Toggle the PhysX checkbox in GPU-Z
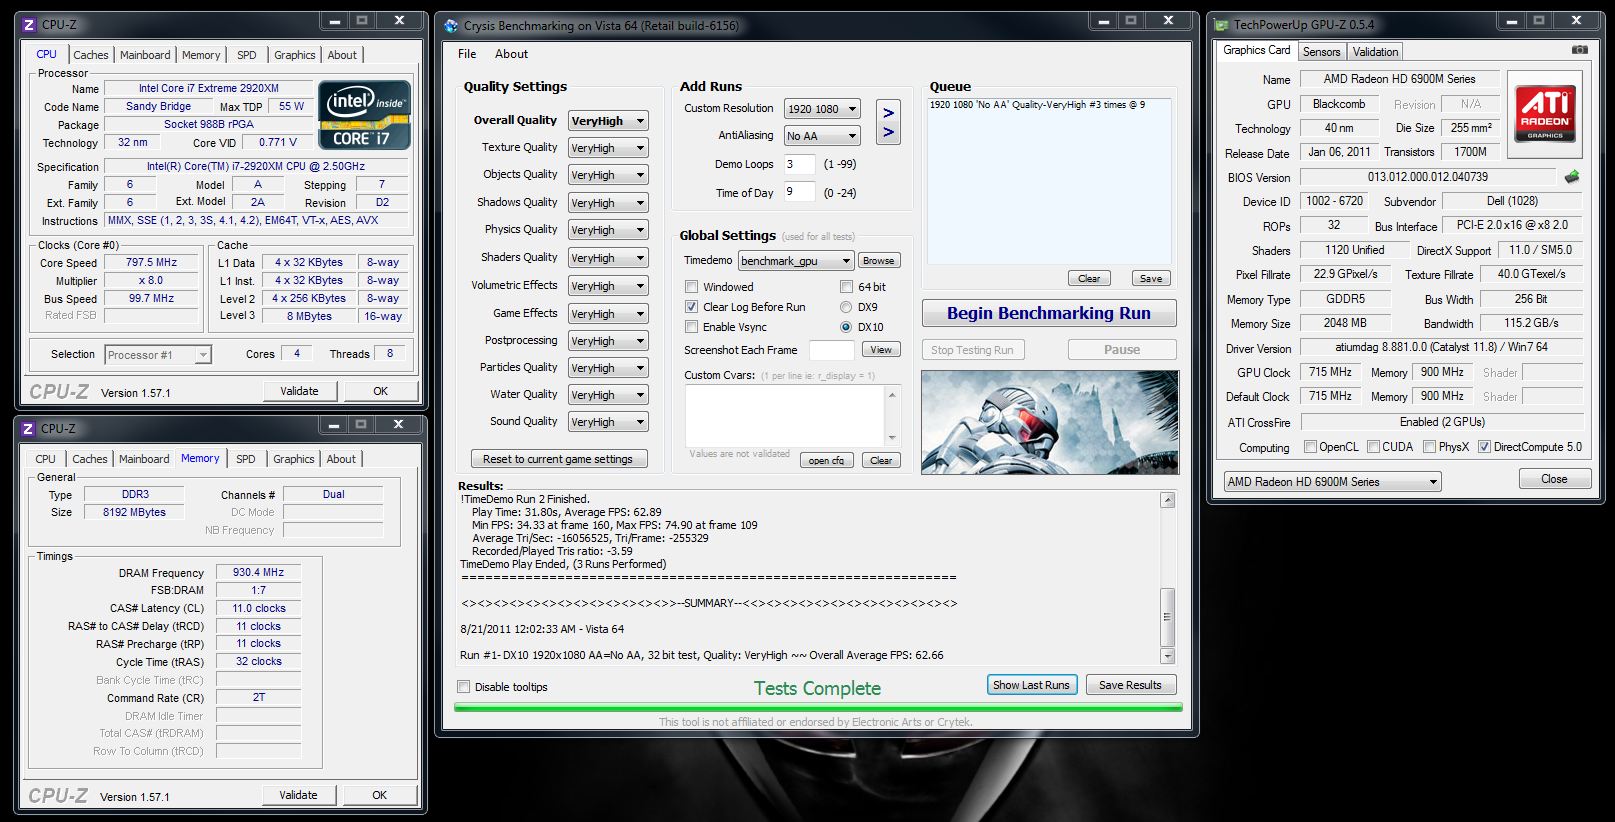 tap(1429, 447)
